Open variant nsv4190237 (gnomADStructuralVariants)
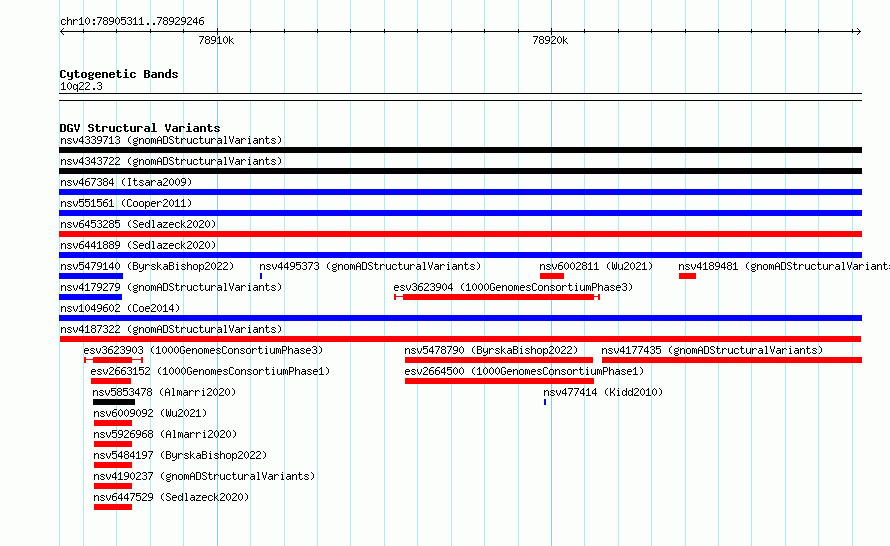The height and width of the screenshot is (546, 890). [204, 476]
